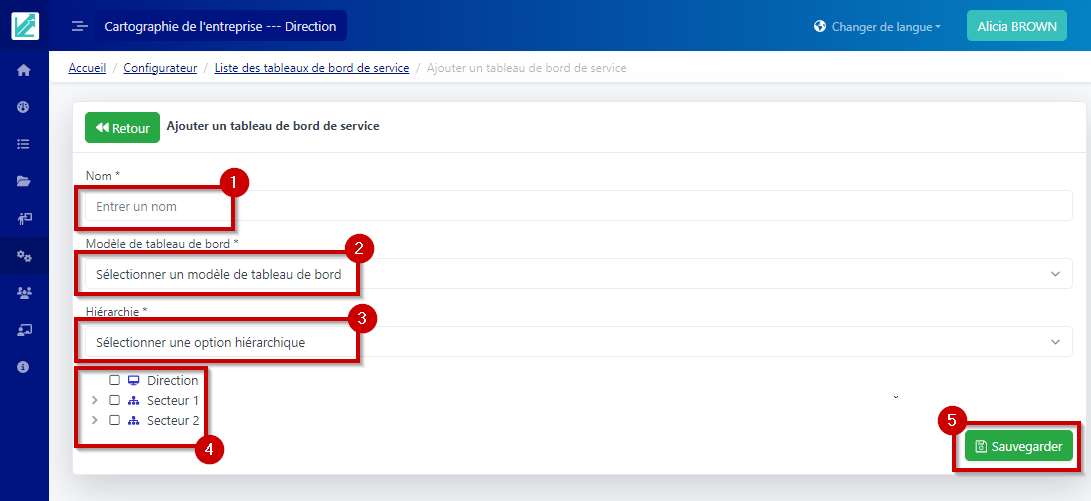Image resolution: width=1091 pixels, height=501 pixels.
Task: Open the Hiérarchie dropdown
Action: click(579, 342)
